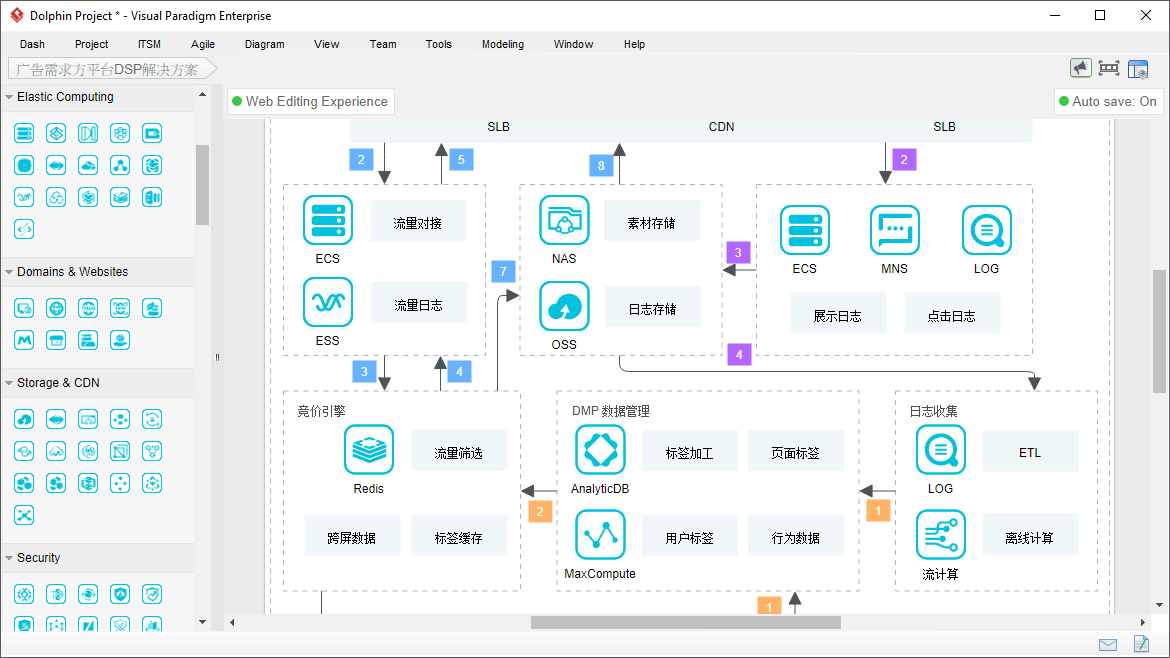Open the Dash menu
This screenshot has width=1170, height=658.
[32, 44]
